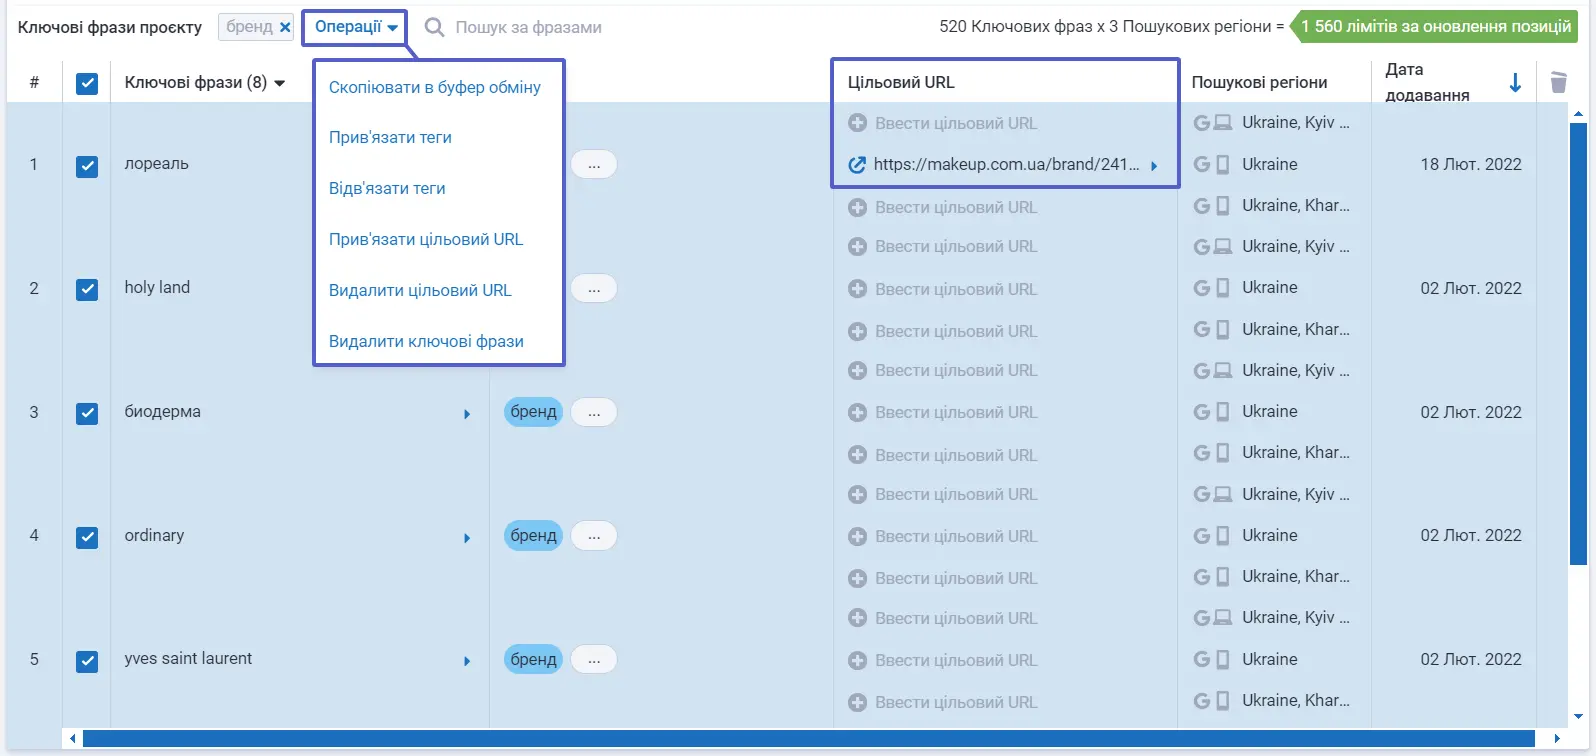Viewport: 1596px width, 756px height.
Task: Click plus icon in лореаль Ukraine, Khar... row
Action: 857,207
